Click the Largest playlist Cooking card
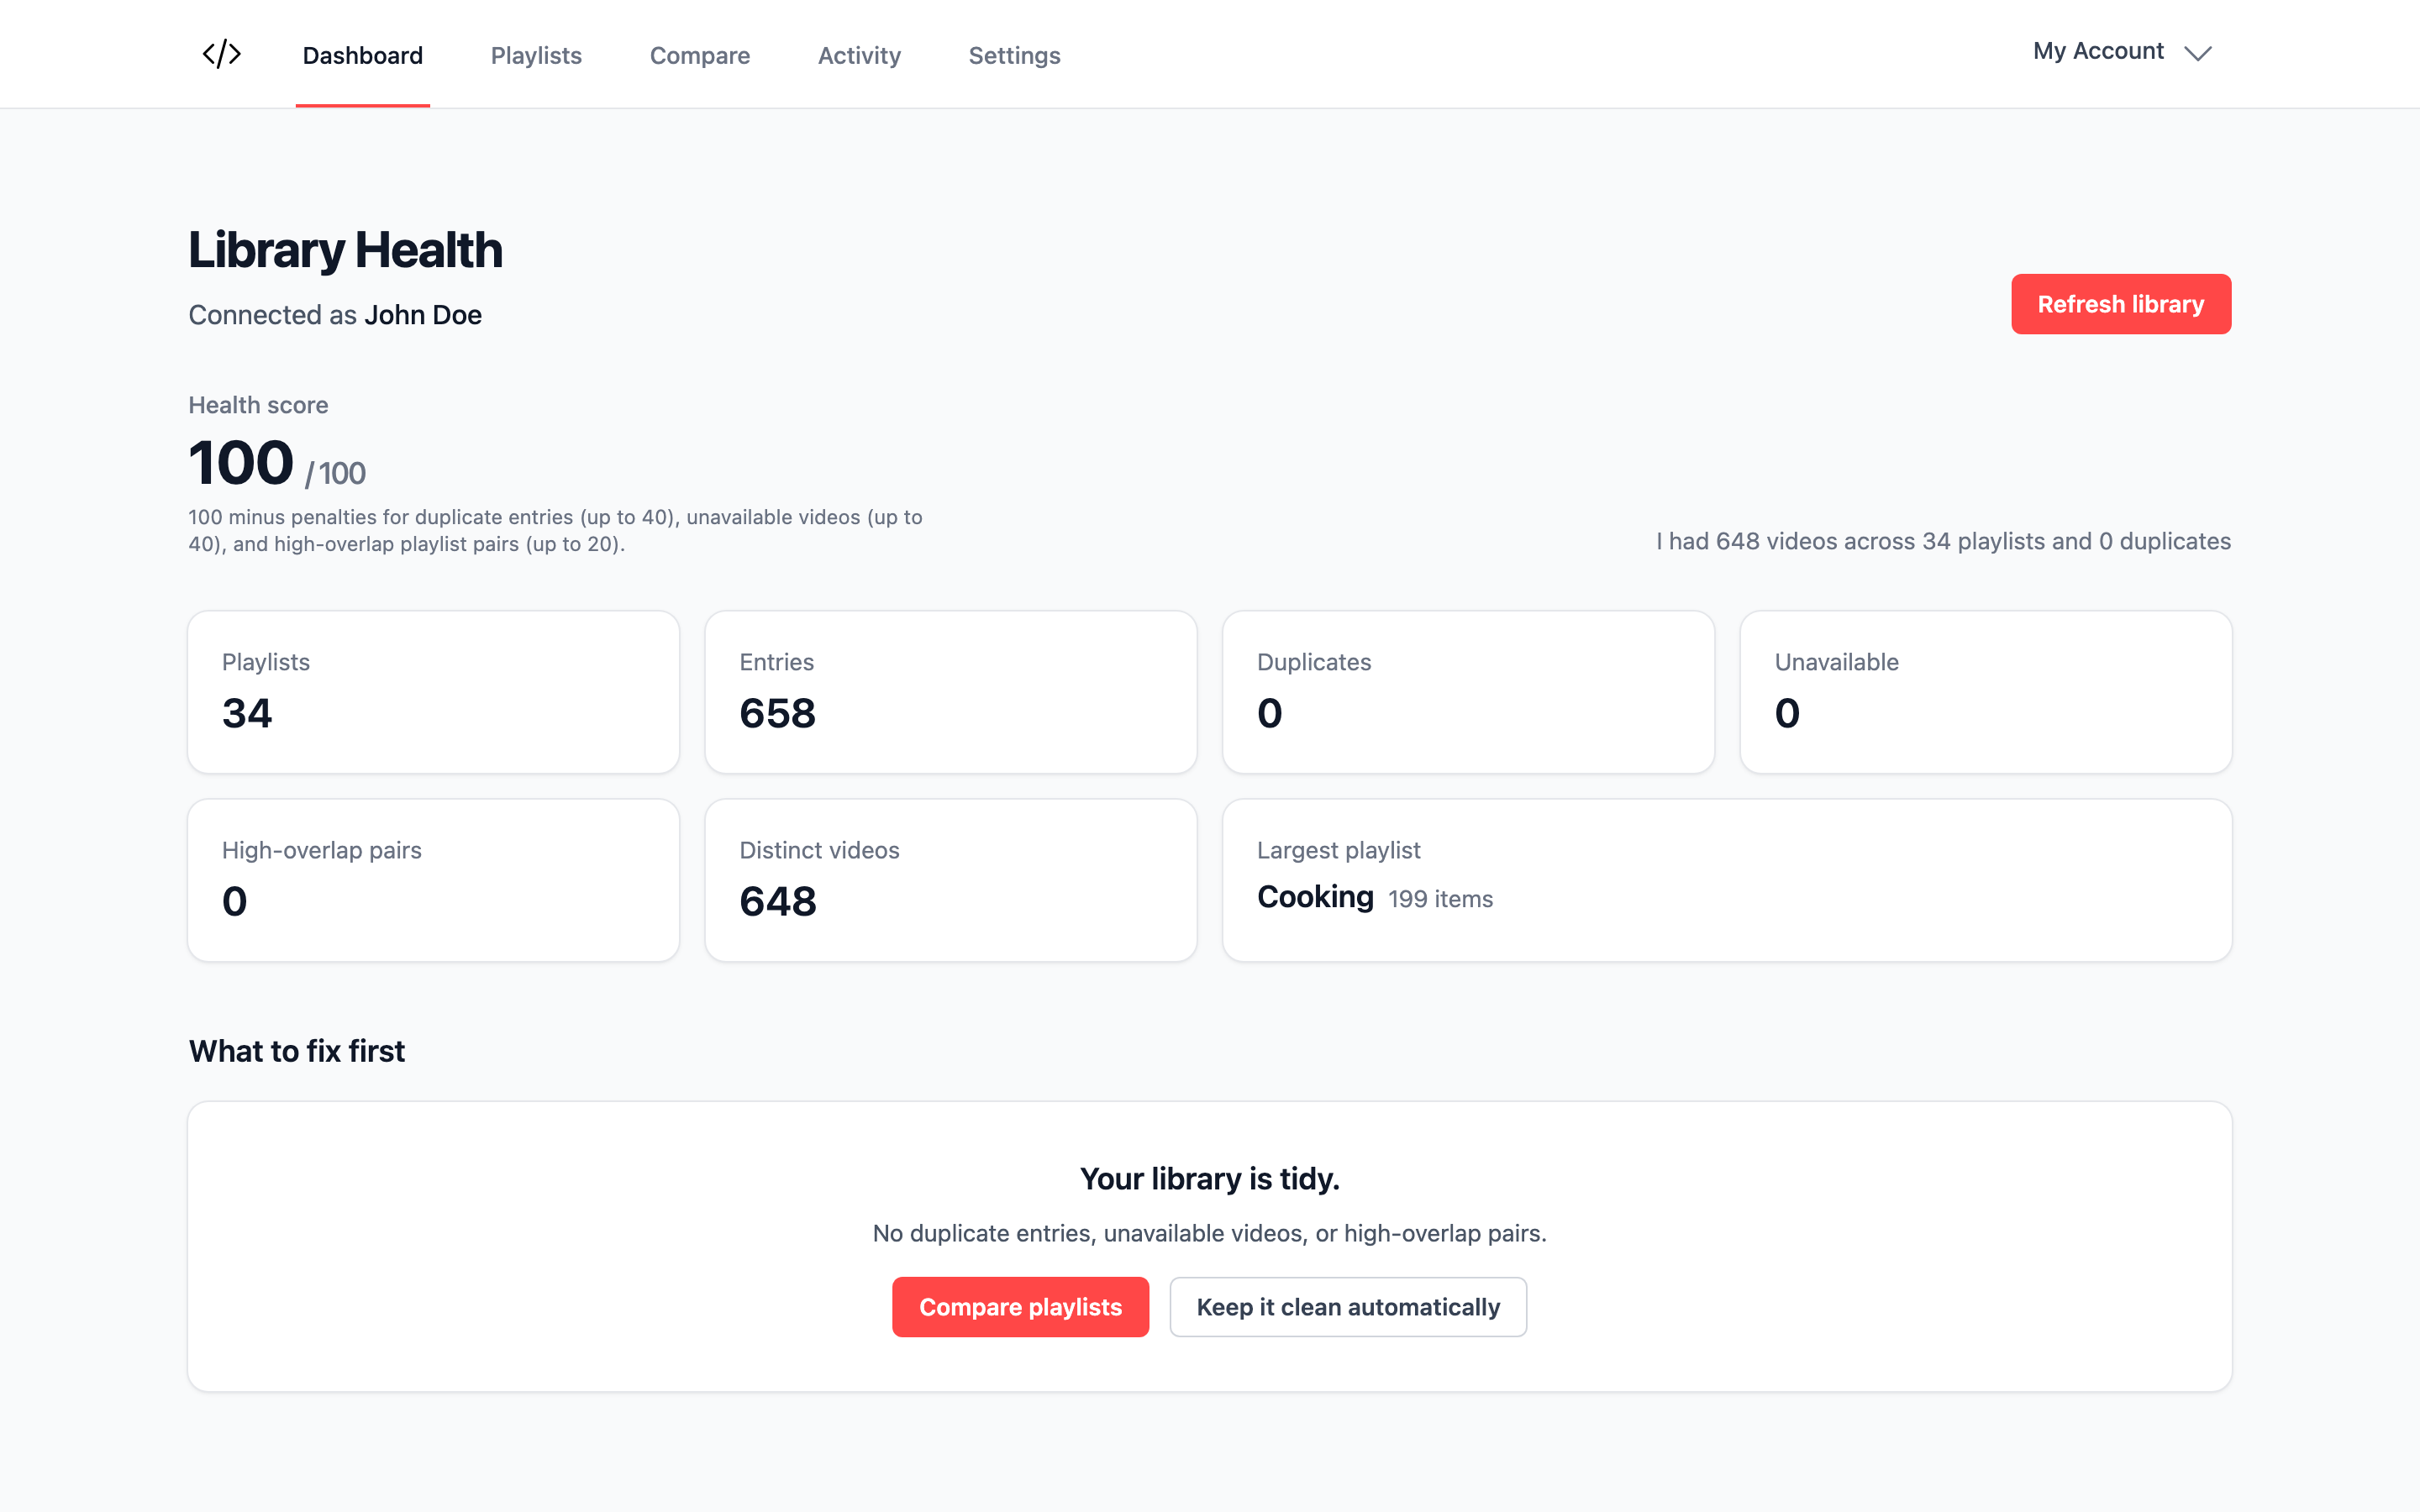The width and height of the screenshot is (2420, 1512). [1727, 880]
